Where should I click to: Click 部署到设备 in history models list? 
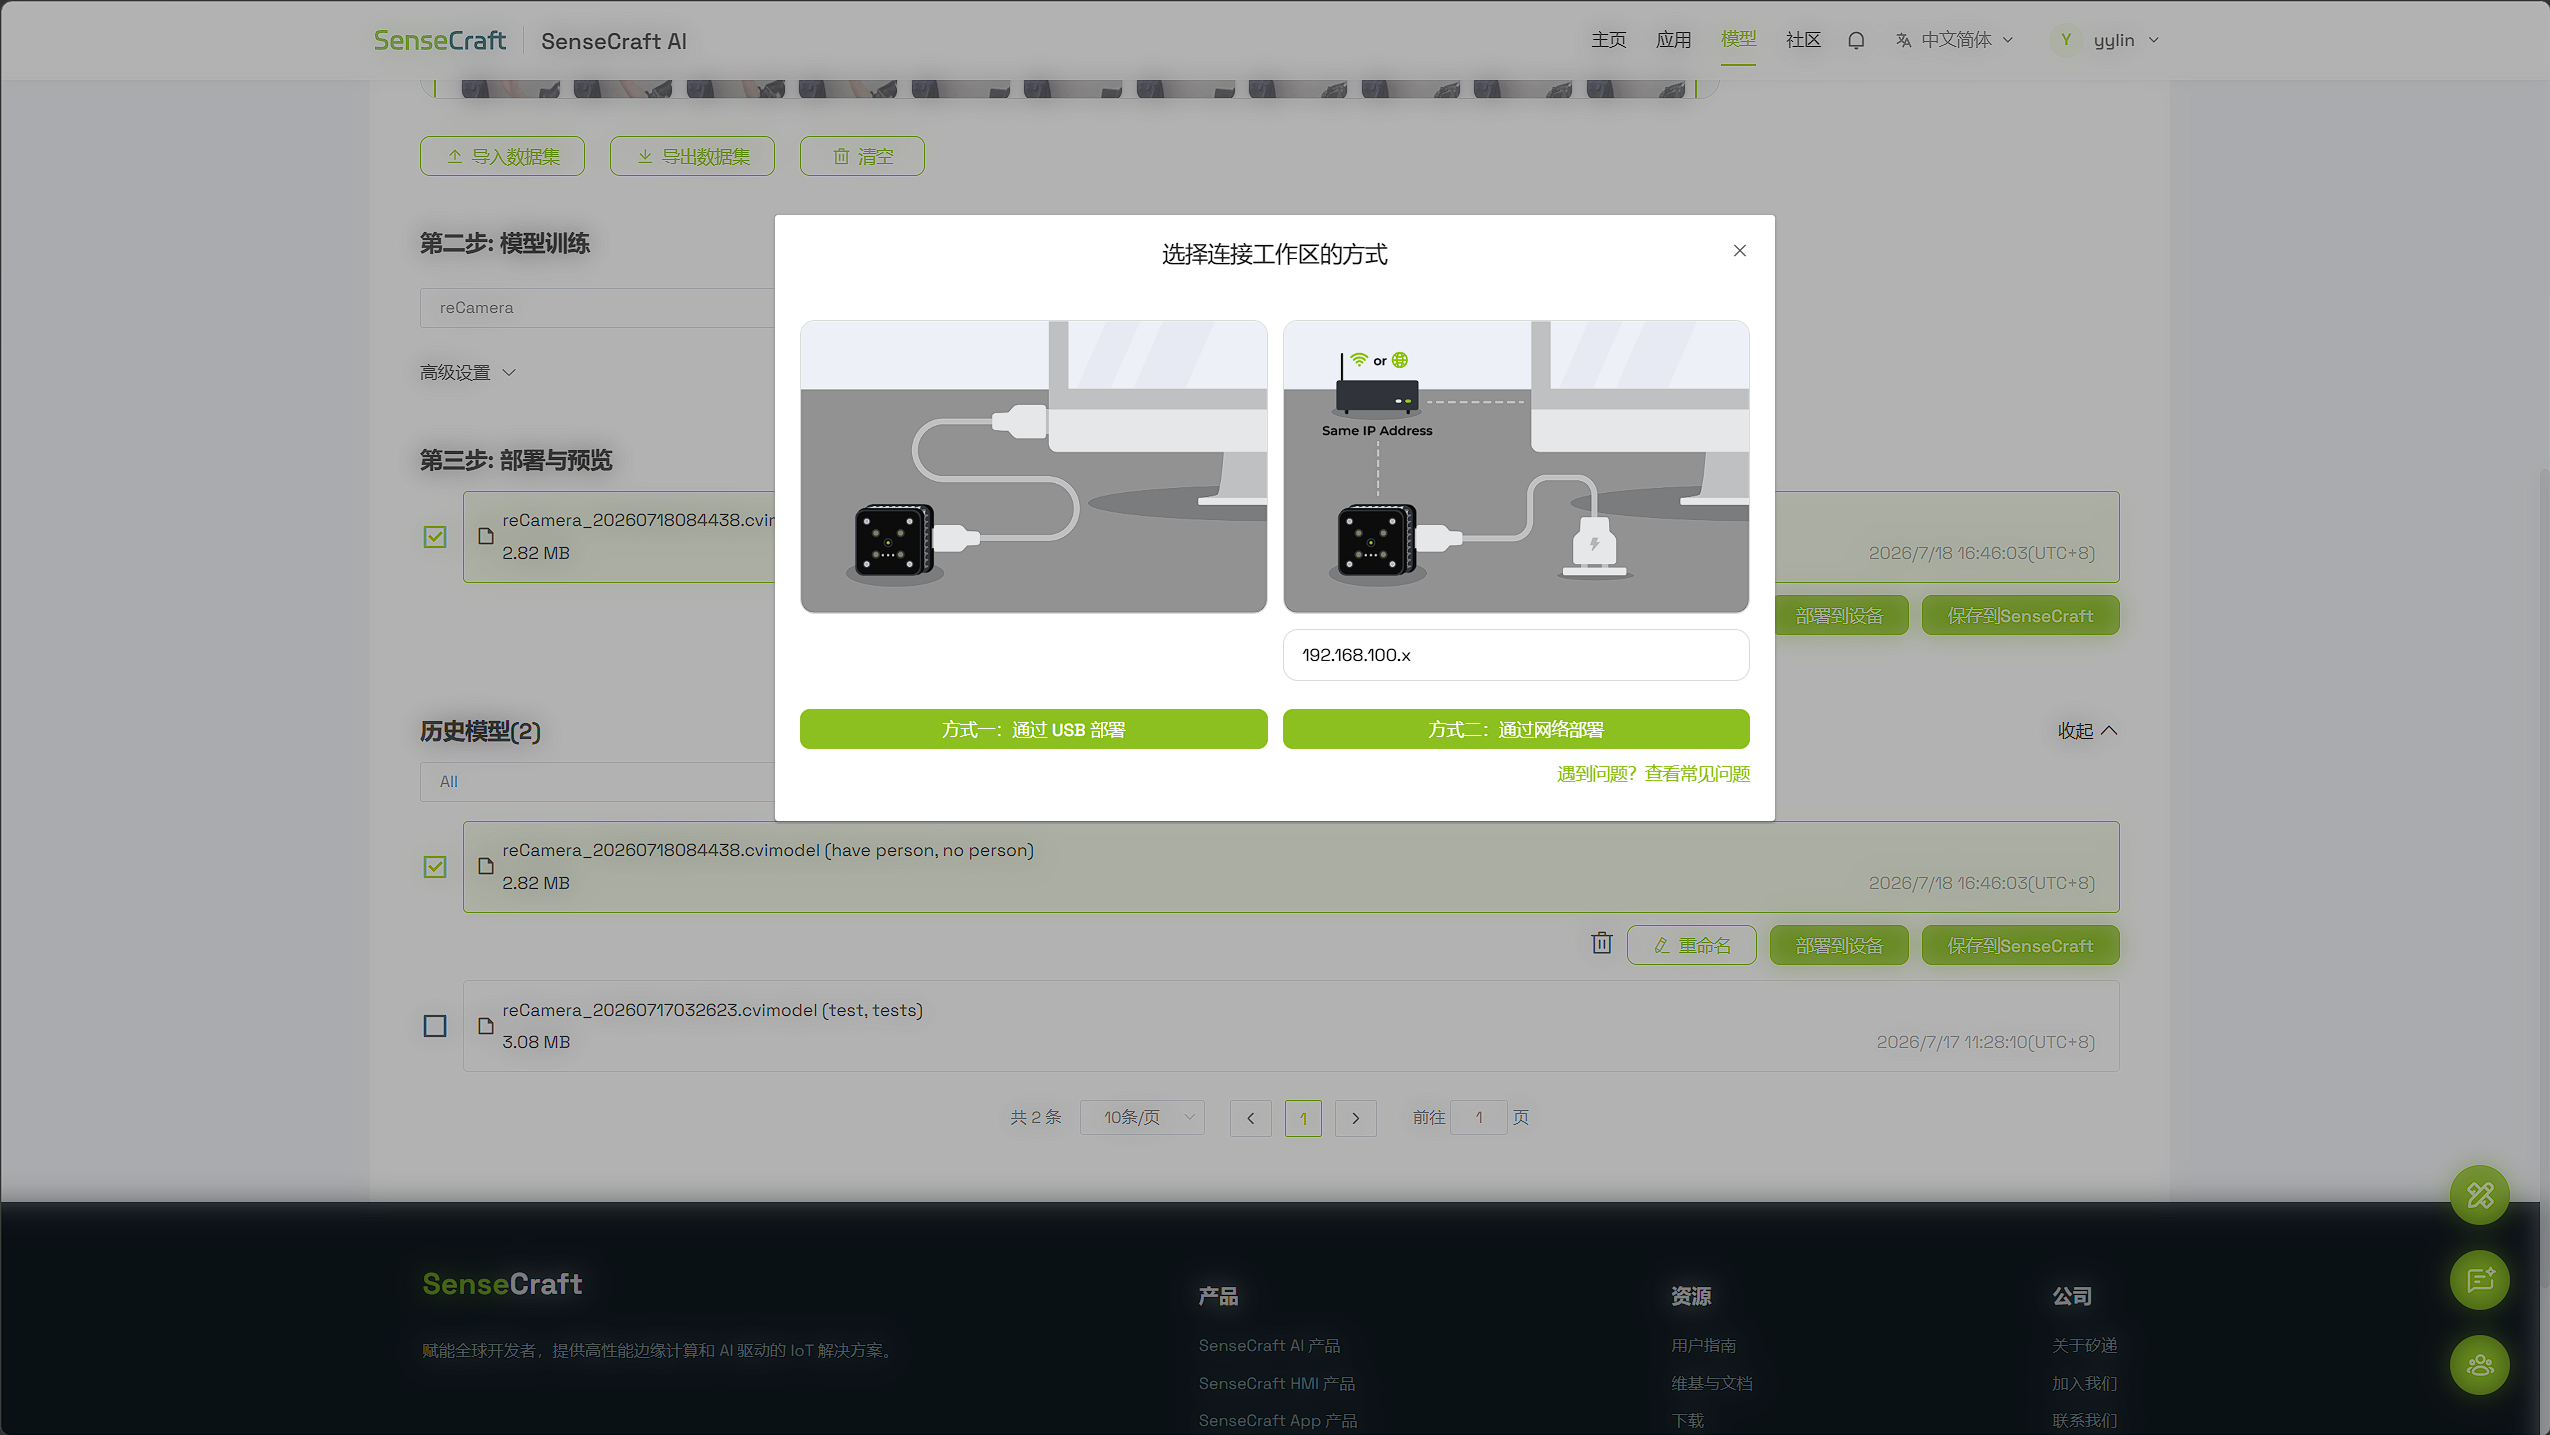click(1839, 945)
